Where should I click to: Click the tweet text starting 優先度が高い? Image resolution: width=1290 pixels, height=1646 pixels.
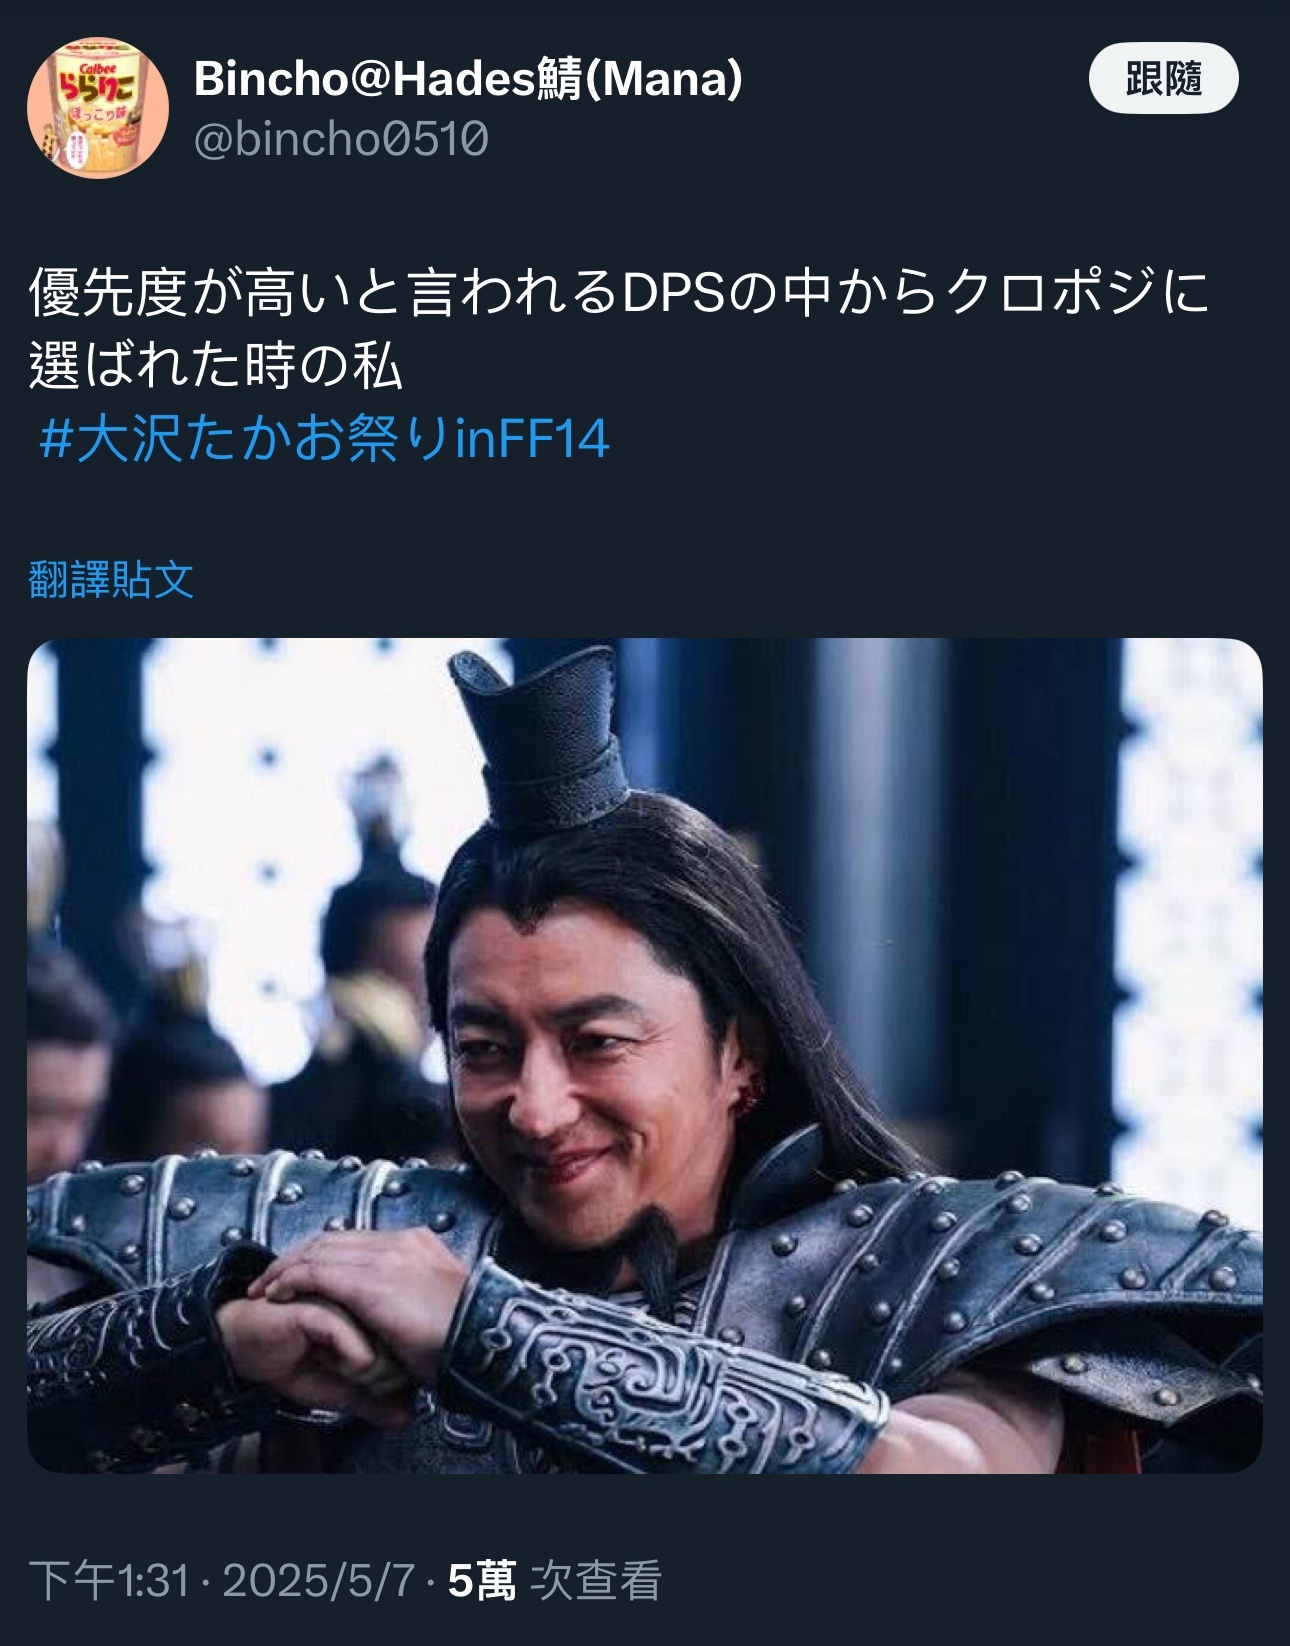point(620,329)
